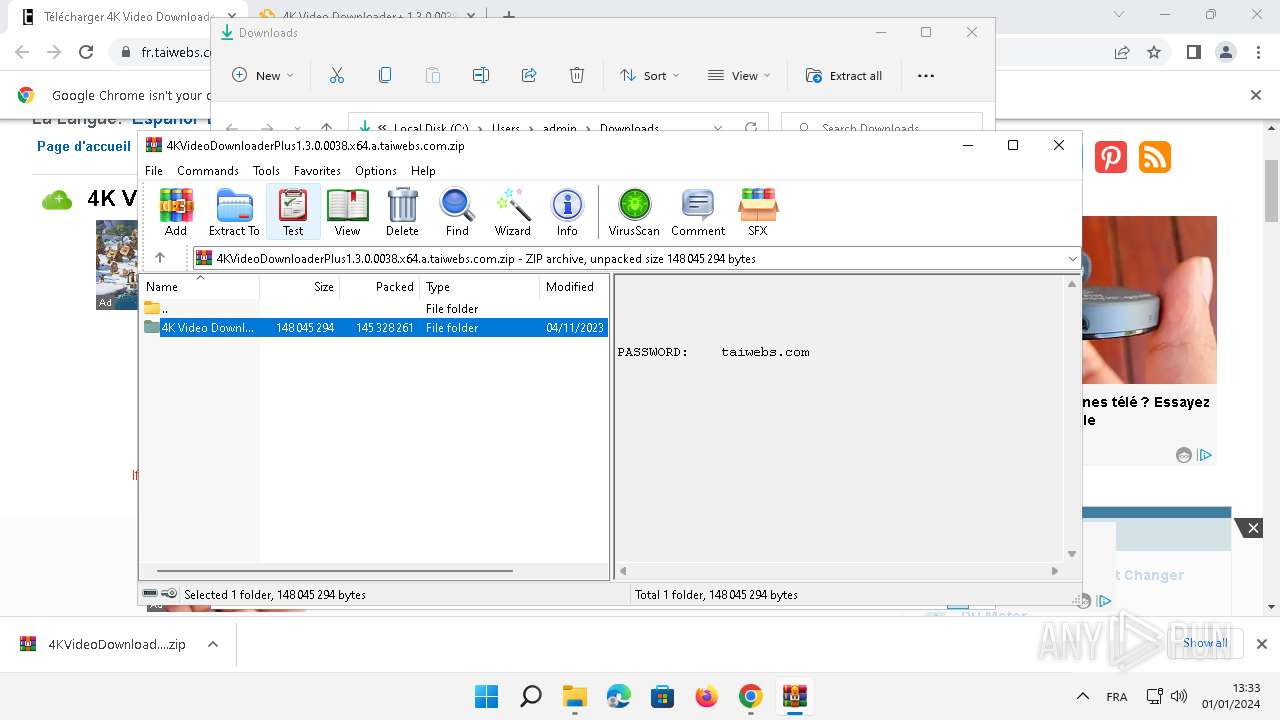The width and height of the screenshot is (1280, 720).
Task: Launch the Wizard wand tool
Action: pos(513,212)
